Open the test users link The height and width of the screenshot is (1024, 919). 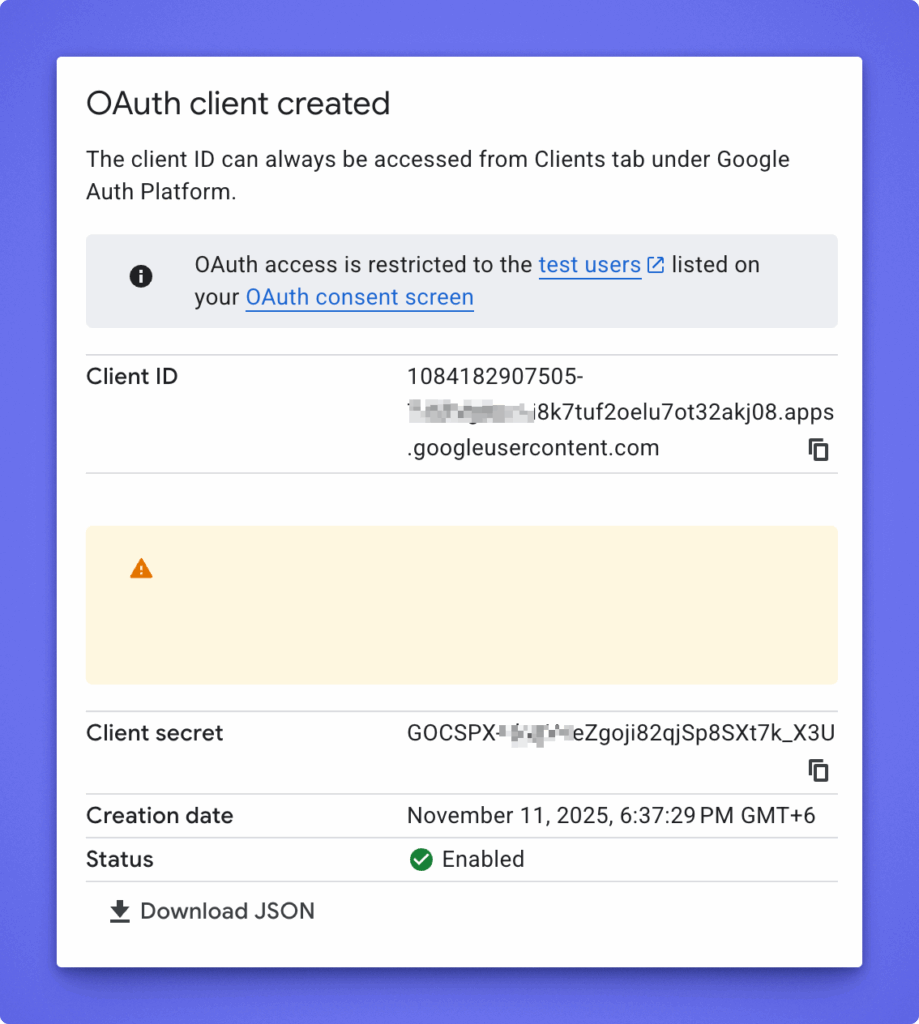pyautogui.click(x=589, y=265)
